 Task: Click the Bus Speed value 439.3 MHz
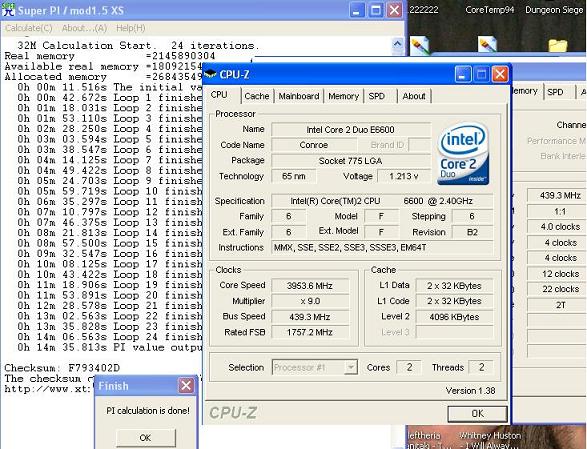coord(310,317)
